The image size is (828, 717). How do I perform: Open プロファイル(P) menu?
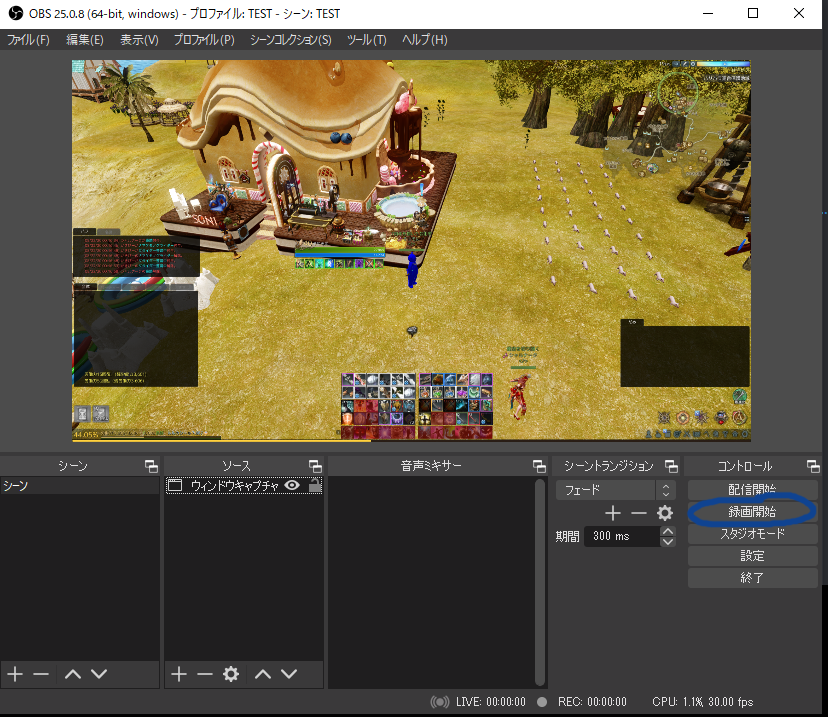(x=204, y=40)
